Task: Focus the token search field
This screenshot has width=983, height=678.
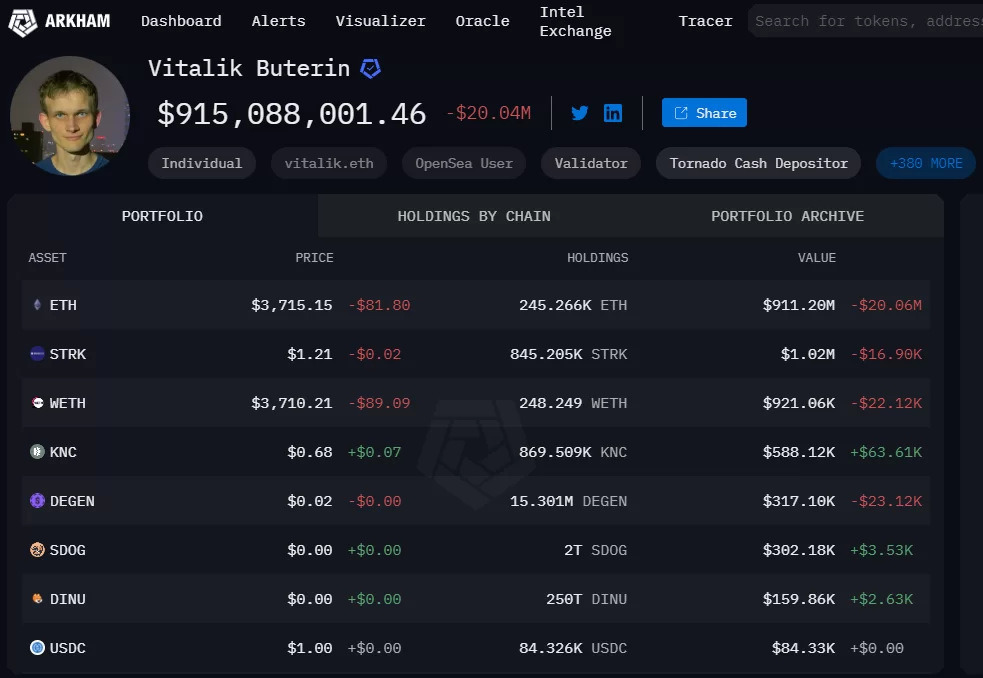Action: click(865, 21)
